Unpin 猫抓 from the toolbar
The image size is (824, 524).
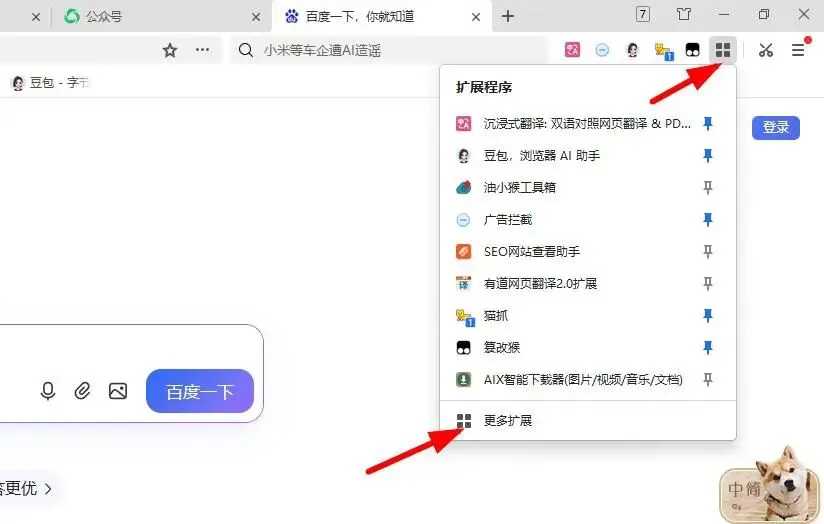[x=708, y=315]
